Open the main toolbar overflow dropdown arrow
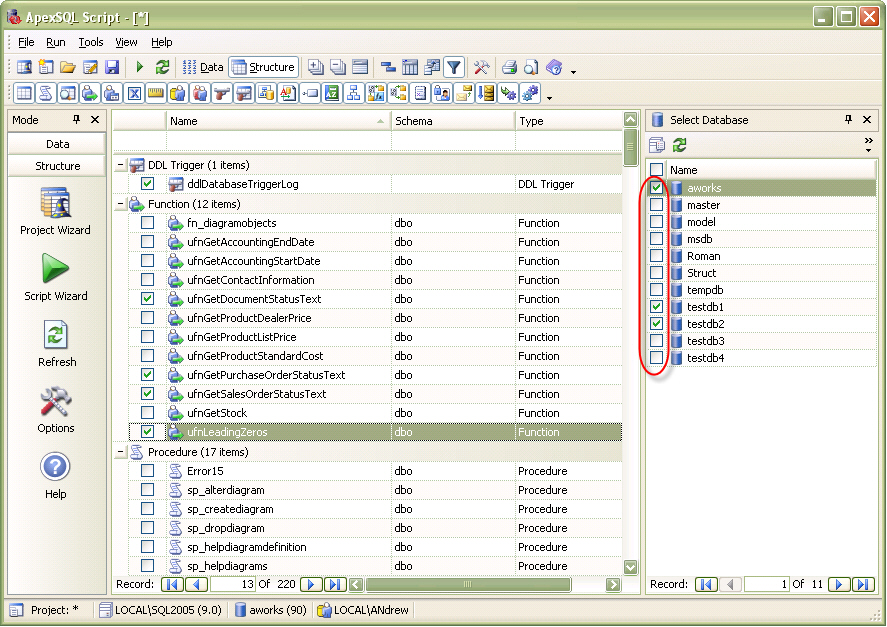This screenshot has width=887, height=627. 574,72
